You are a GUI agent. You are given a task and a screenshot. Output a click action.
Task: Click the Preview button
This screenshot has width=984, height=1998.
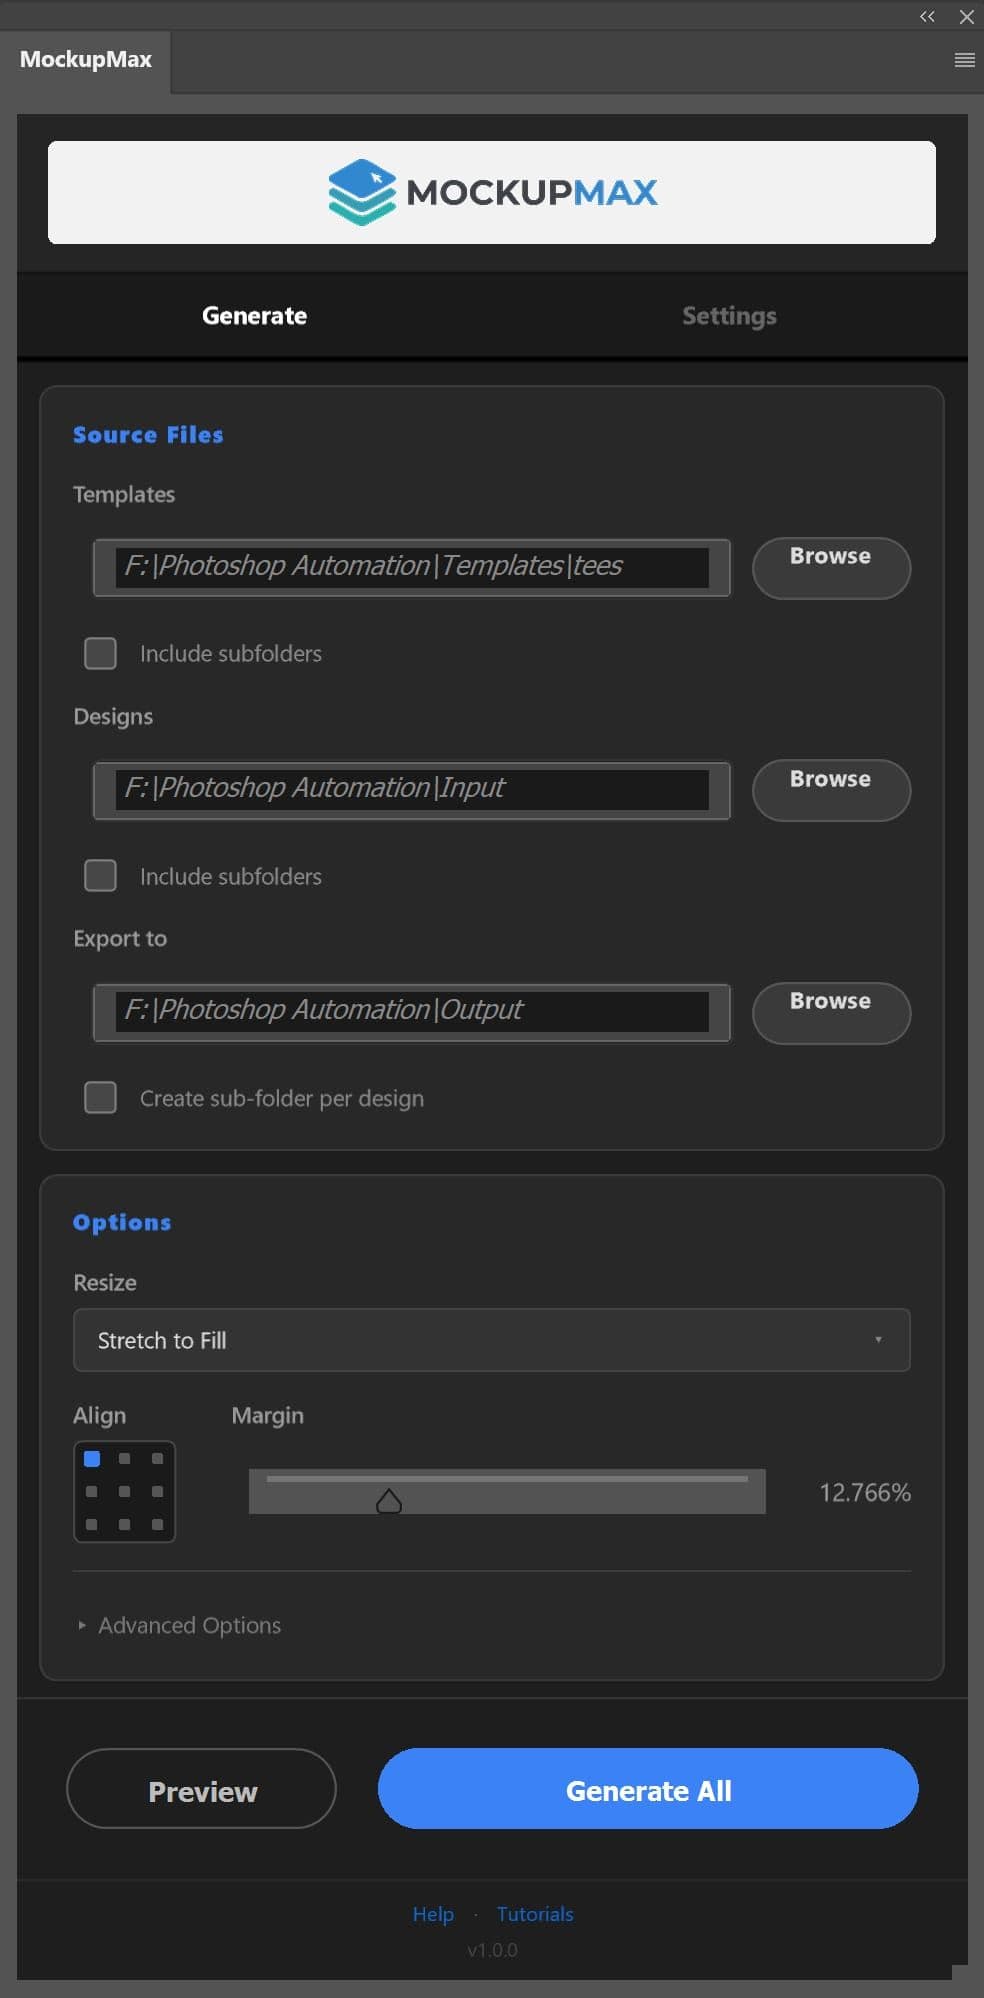point(201,1789)
